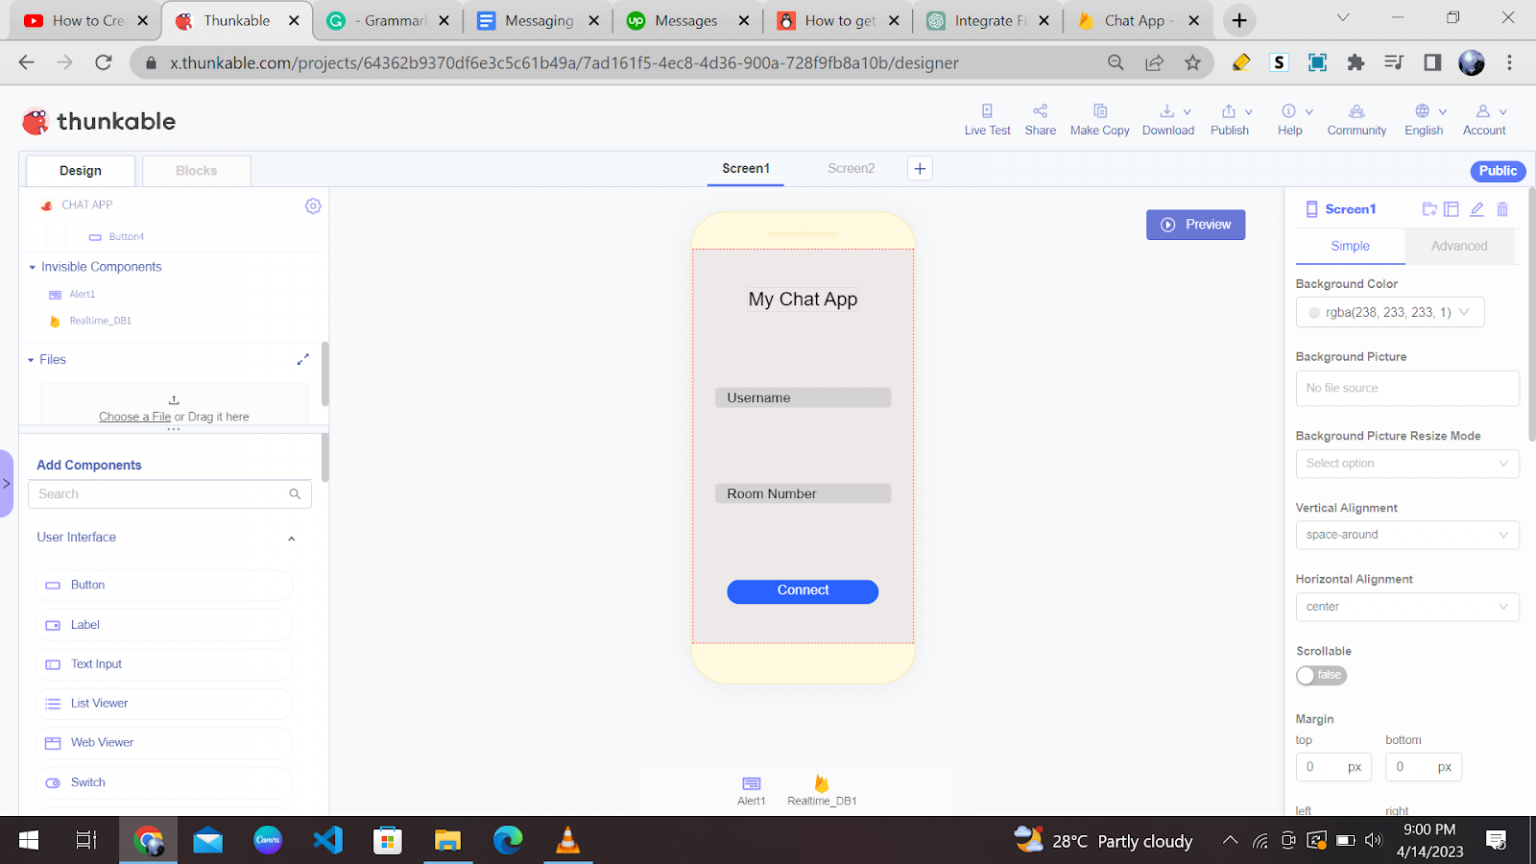Open the Background Picture Resize Mode dropdown
Viewport: 1536px width, 864px height.
1407,463
